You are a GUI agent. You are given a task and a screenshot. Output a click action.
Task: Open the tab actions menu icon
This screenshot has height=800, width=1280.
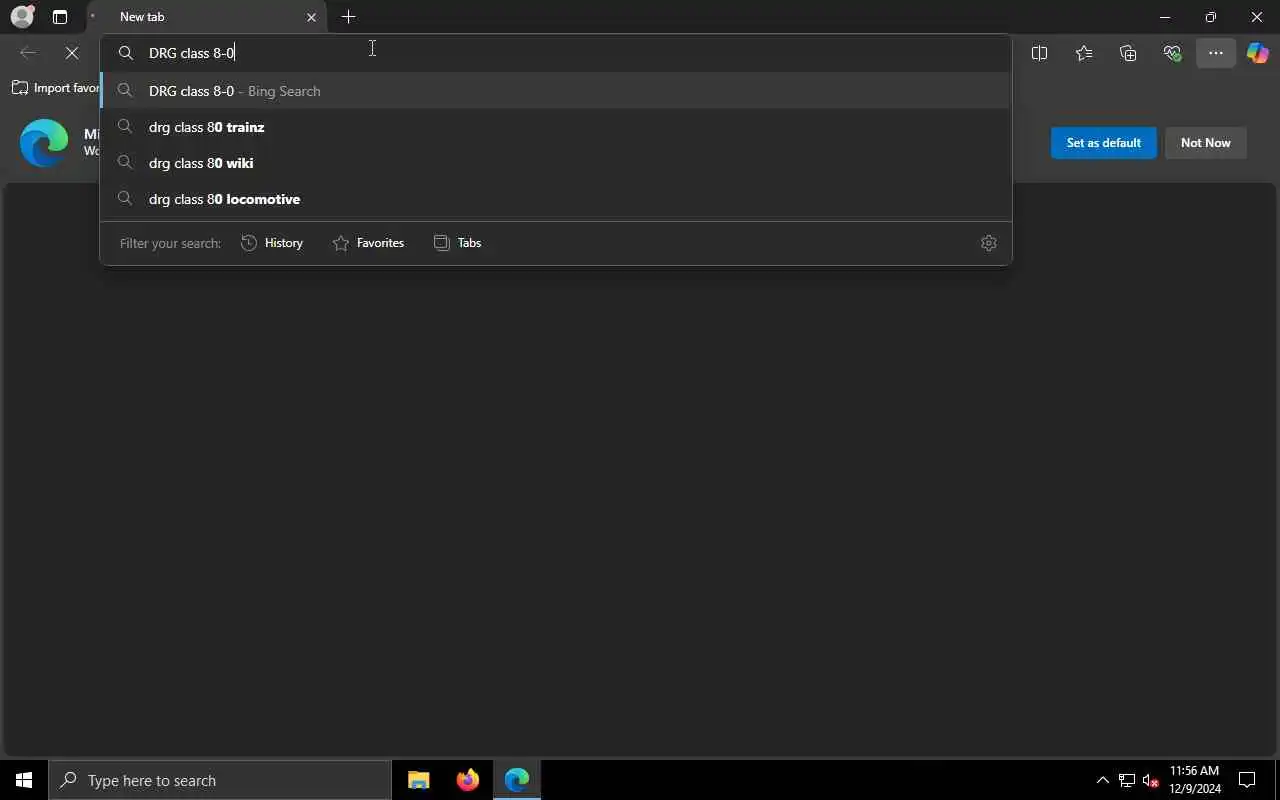click(x=60, y=17)
